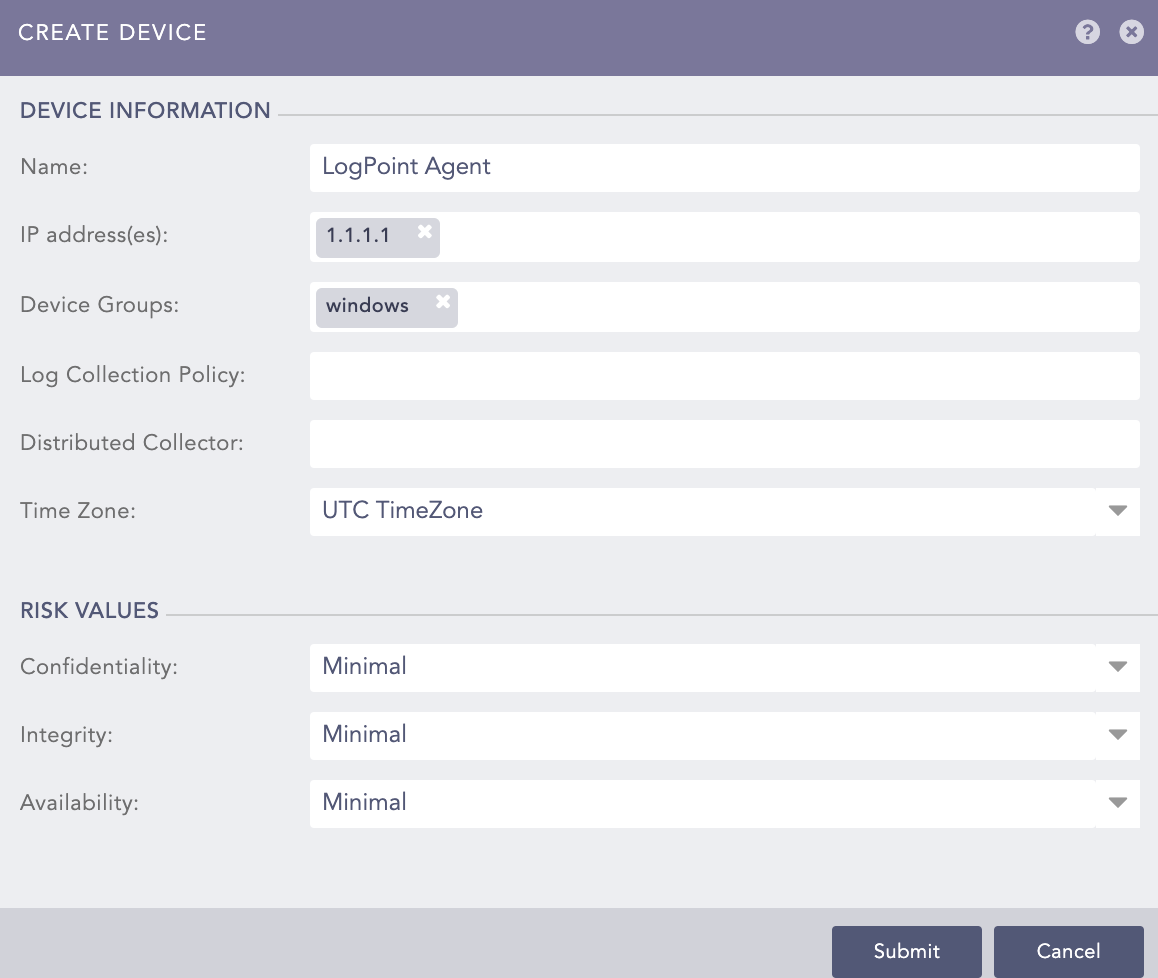Click the RISK VALUES section header
Image resolution: width=1158 pixels, height=978 pixels.
click(89, 610)
